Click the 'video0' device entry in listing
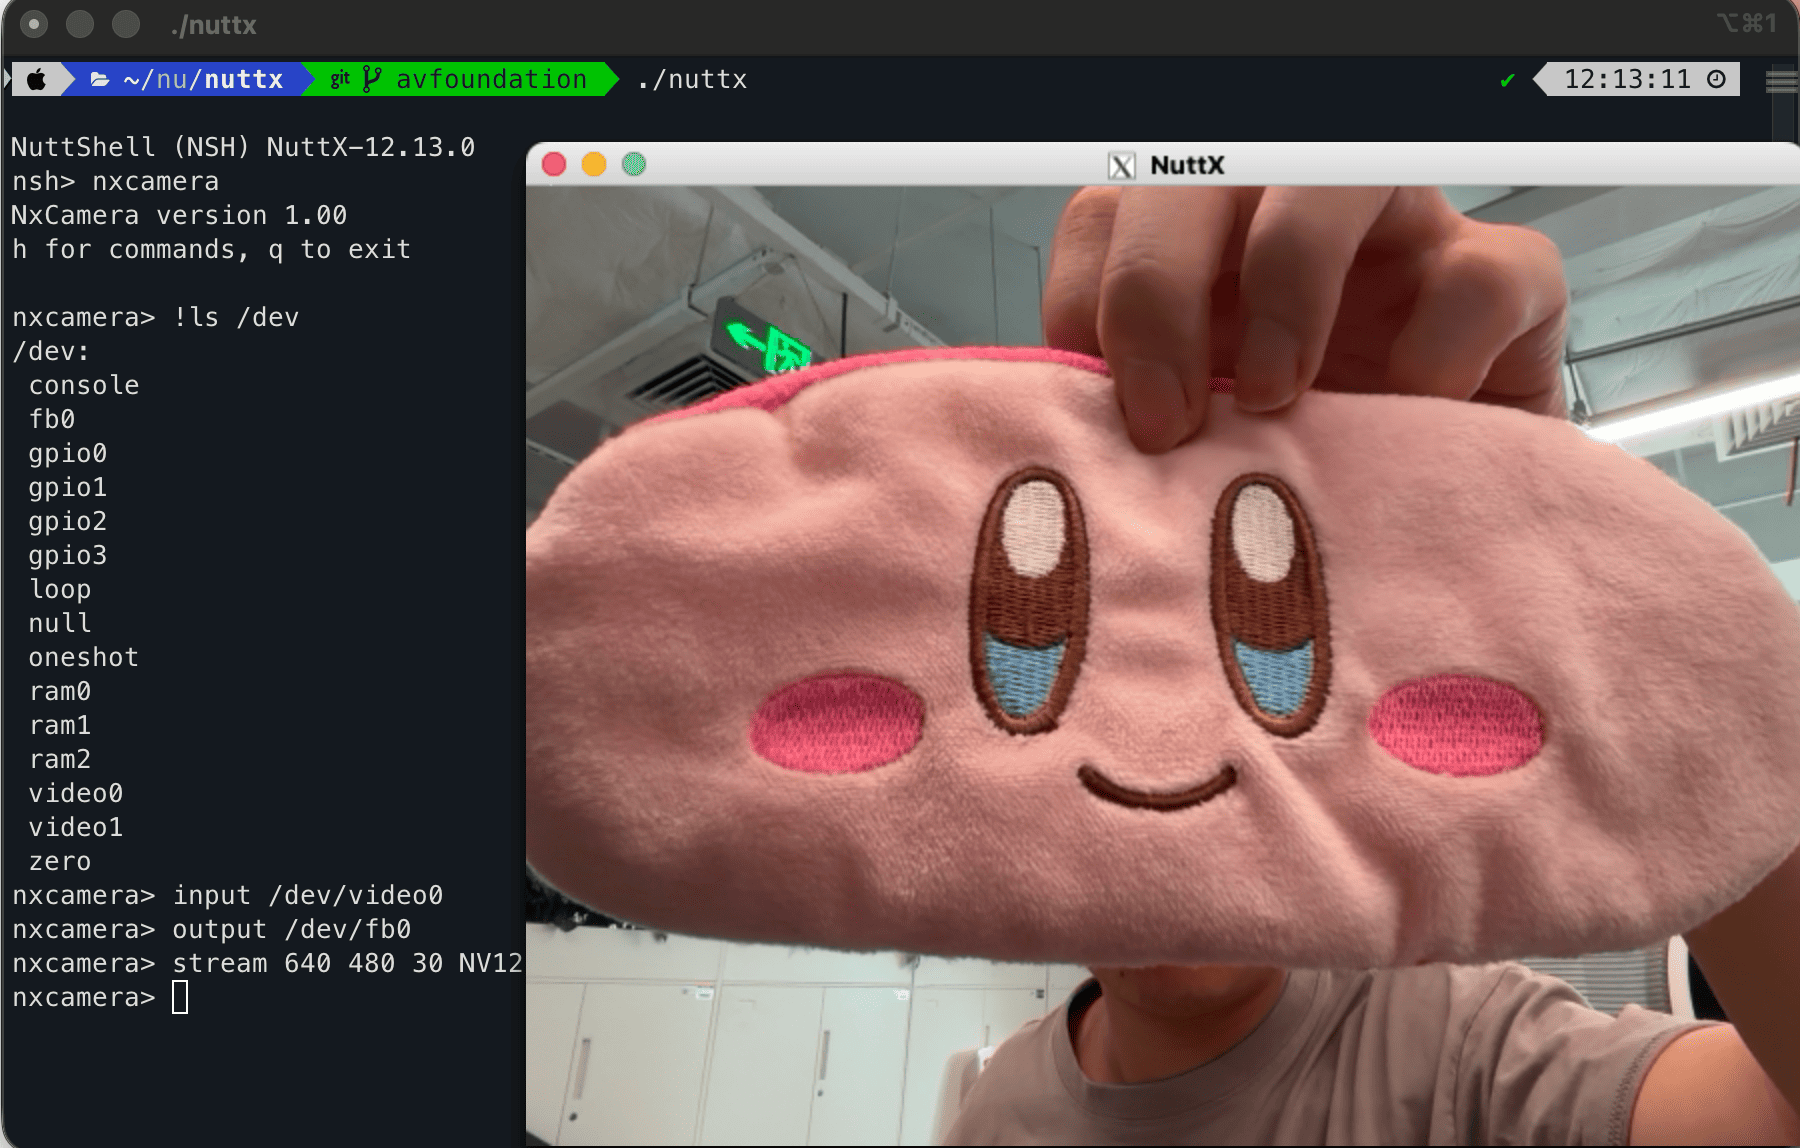The width and height of the screenshot is (1800, 1148). (76, 793)
